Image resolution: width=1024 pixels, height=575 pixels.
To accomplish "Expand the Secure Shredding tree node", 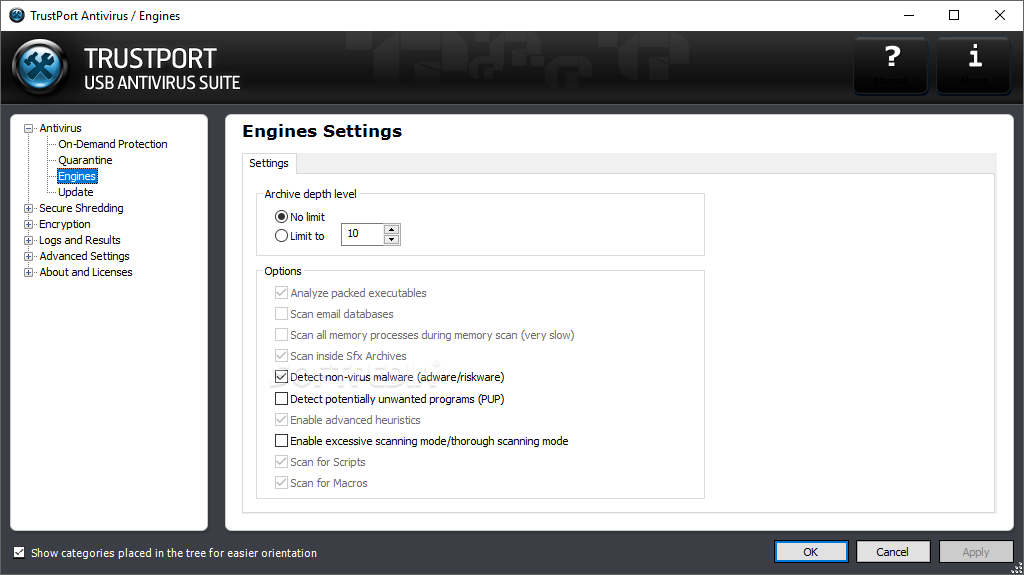I will pos(29,208).
